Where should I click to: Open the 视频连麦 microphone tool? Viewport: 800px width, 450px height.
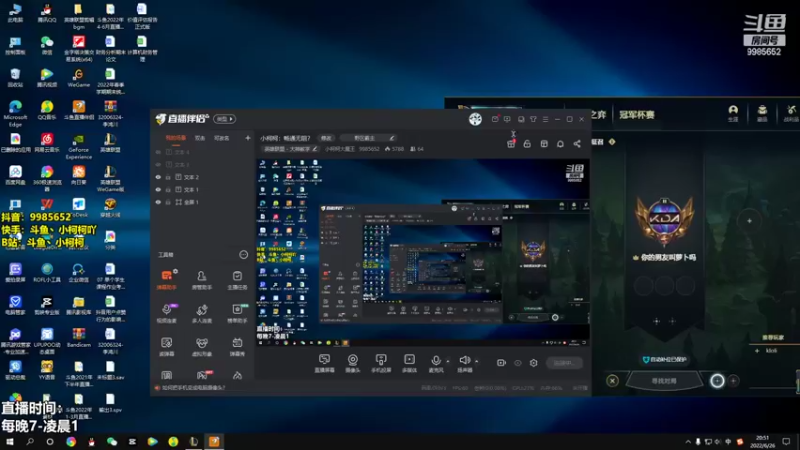(x=167, y=313)
